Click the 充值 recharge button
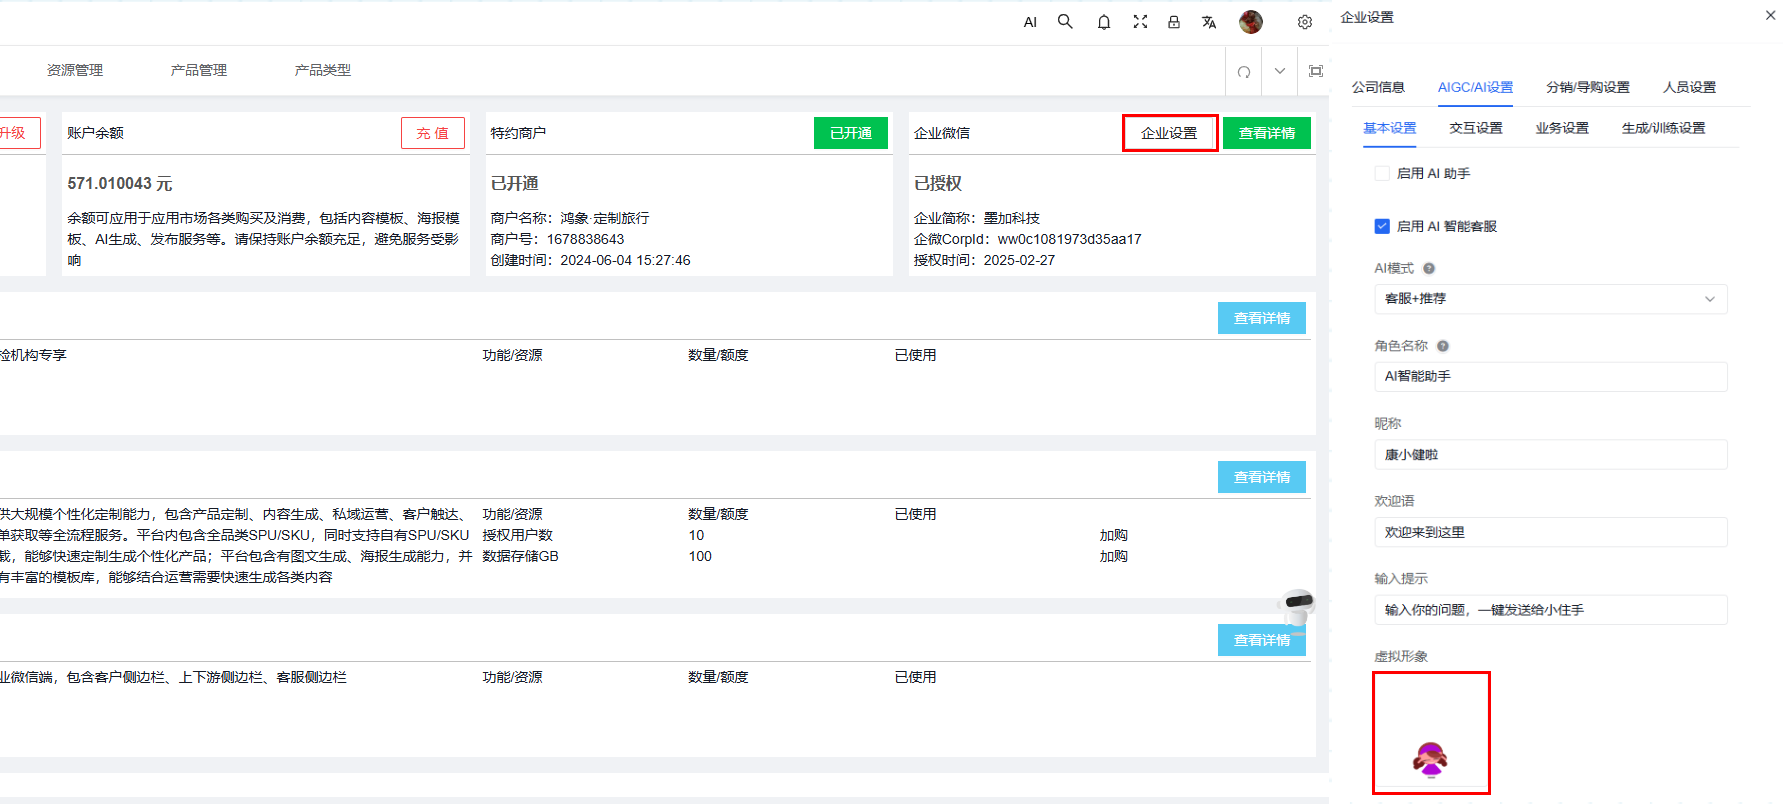This screenshot has height=804, width=1783. point(432,133)
